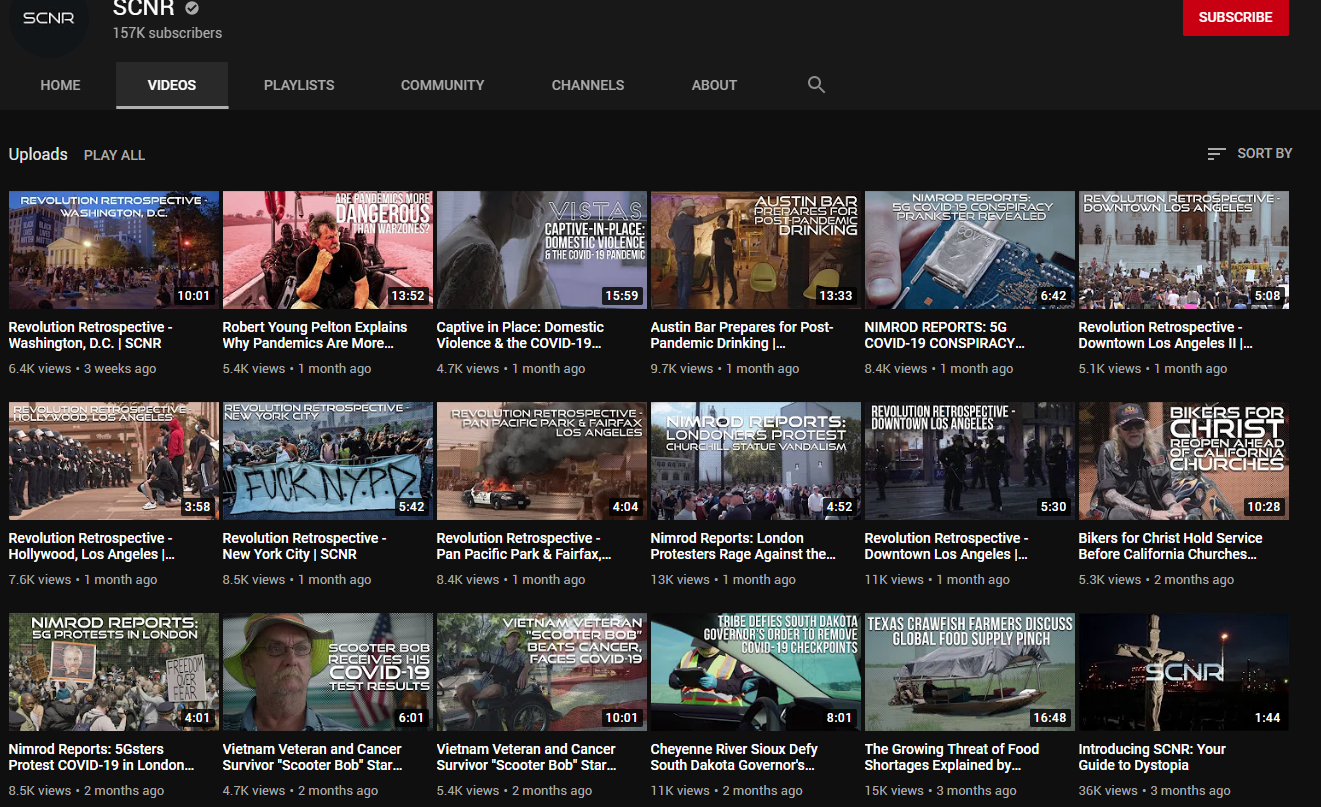Open 5G Protests in London thumbnail
The height and width of the screenshot is (807, 1321).
point(114,672)
